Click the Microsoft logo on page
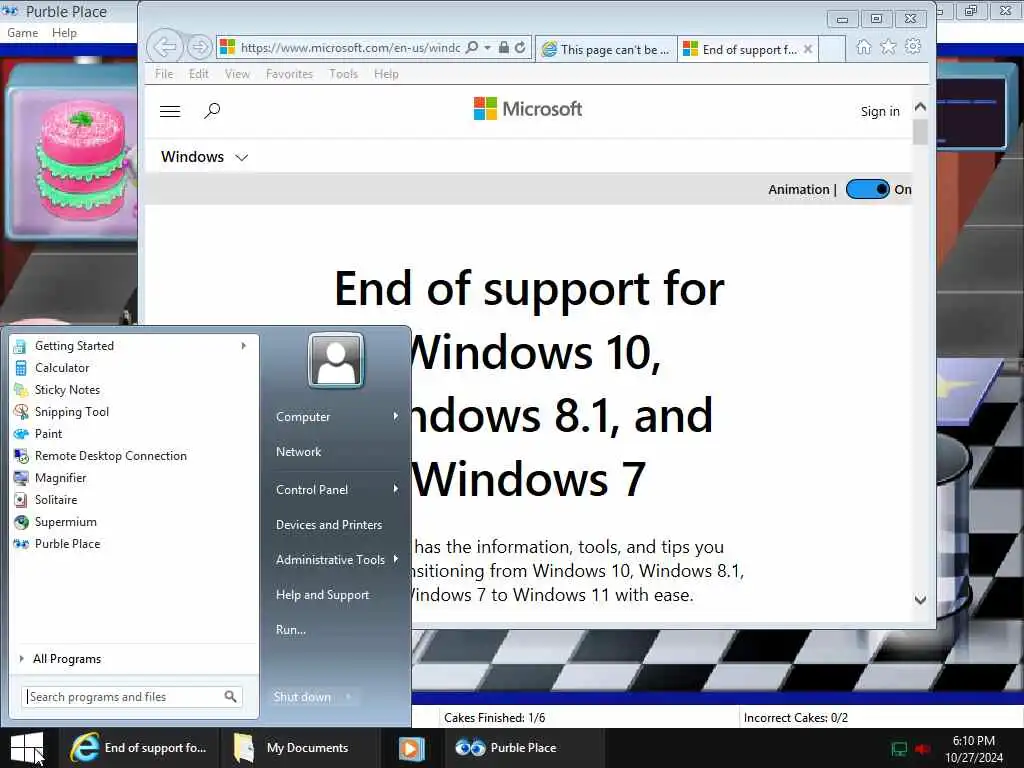1024x768 pixels. (528, 109)
